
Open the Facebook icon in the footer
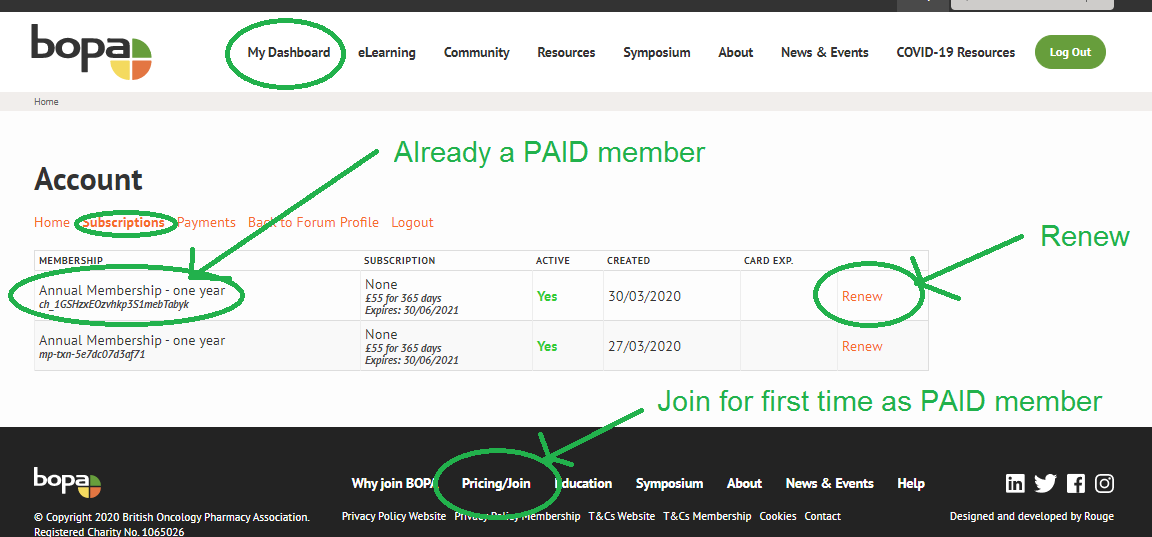tap(1076, 483)
